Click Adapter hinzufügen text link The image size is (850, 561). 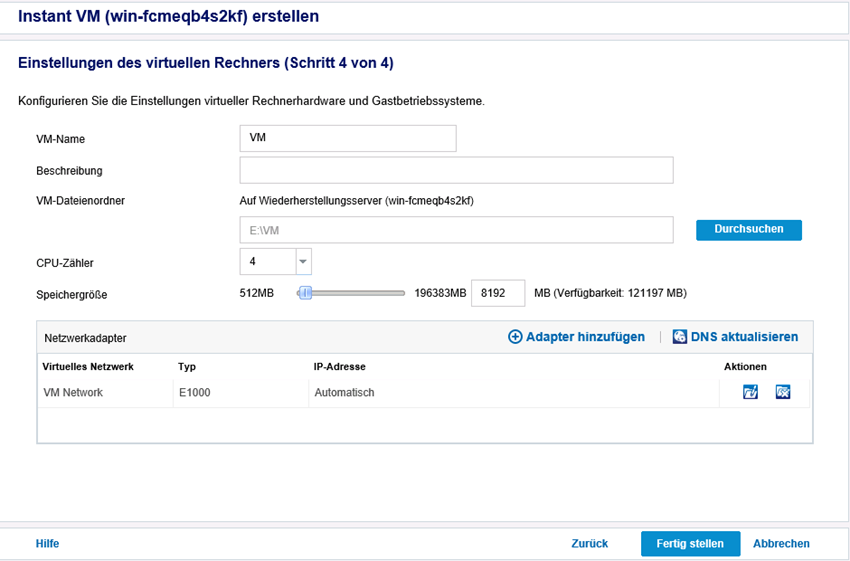coord(585,337)
